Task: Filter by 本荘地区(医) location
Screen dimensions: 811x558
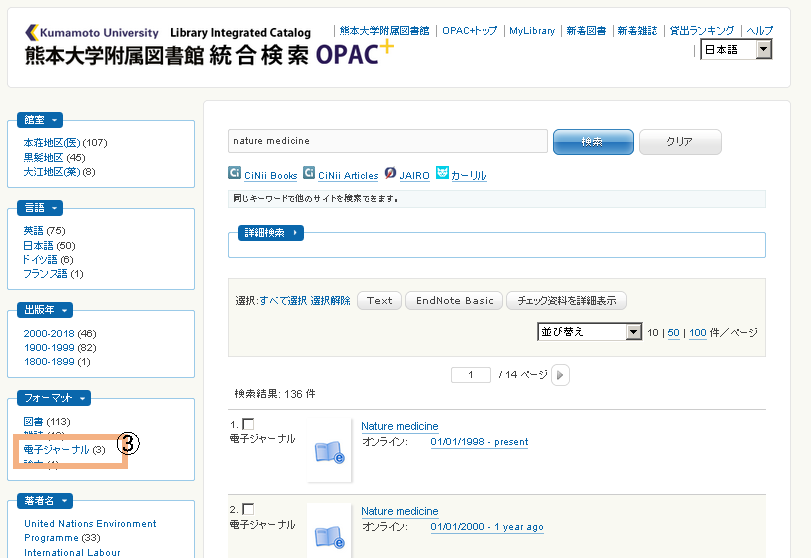Action: pos(52,143)
